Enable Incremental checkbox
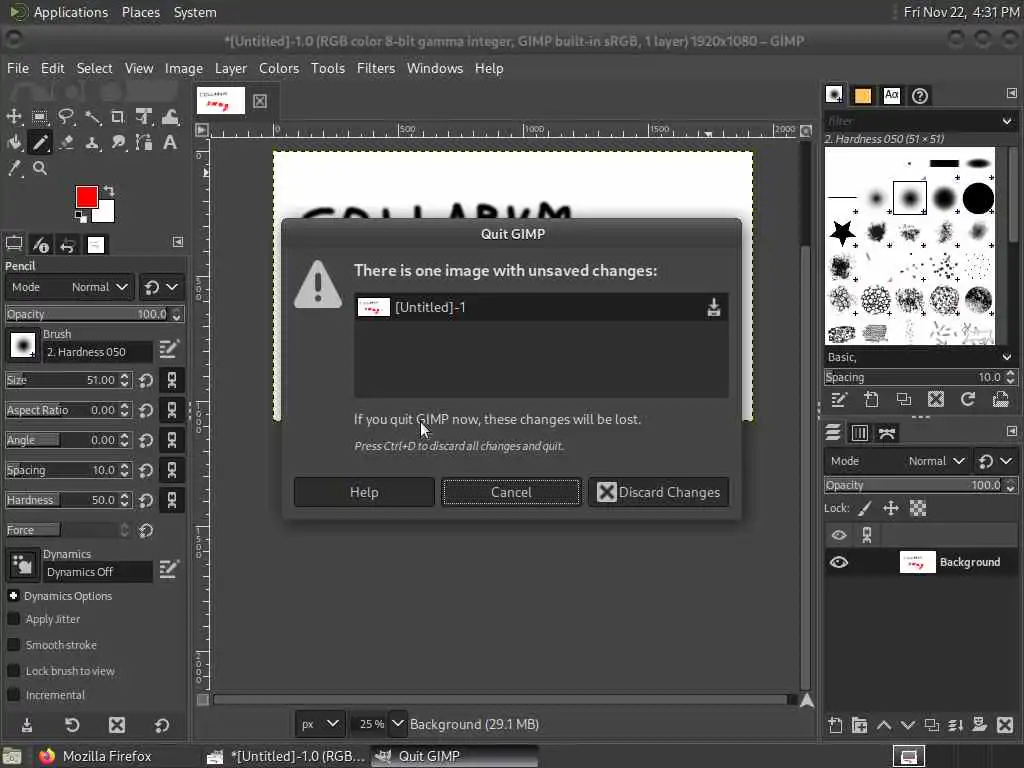Screen dimensions: 1024x768 (13, 695)
